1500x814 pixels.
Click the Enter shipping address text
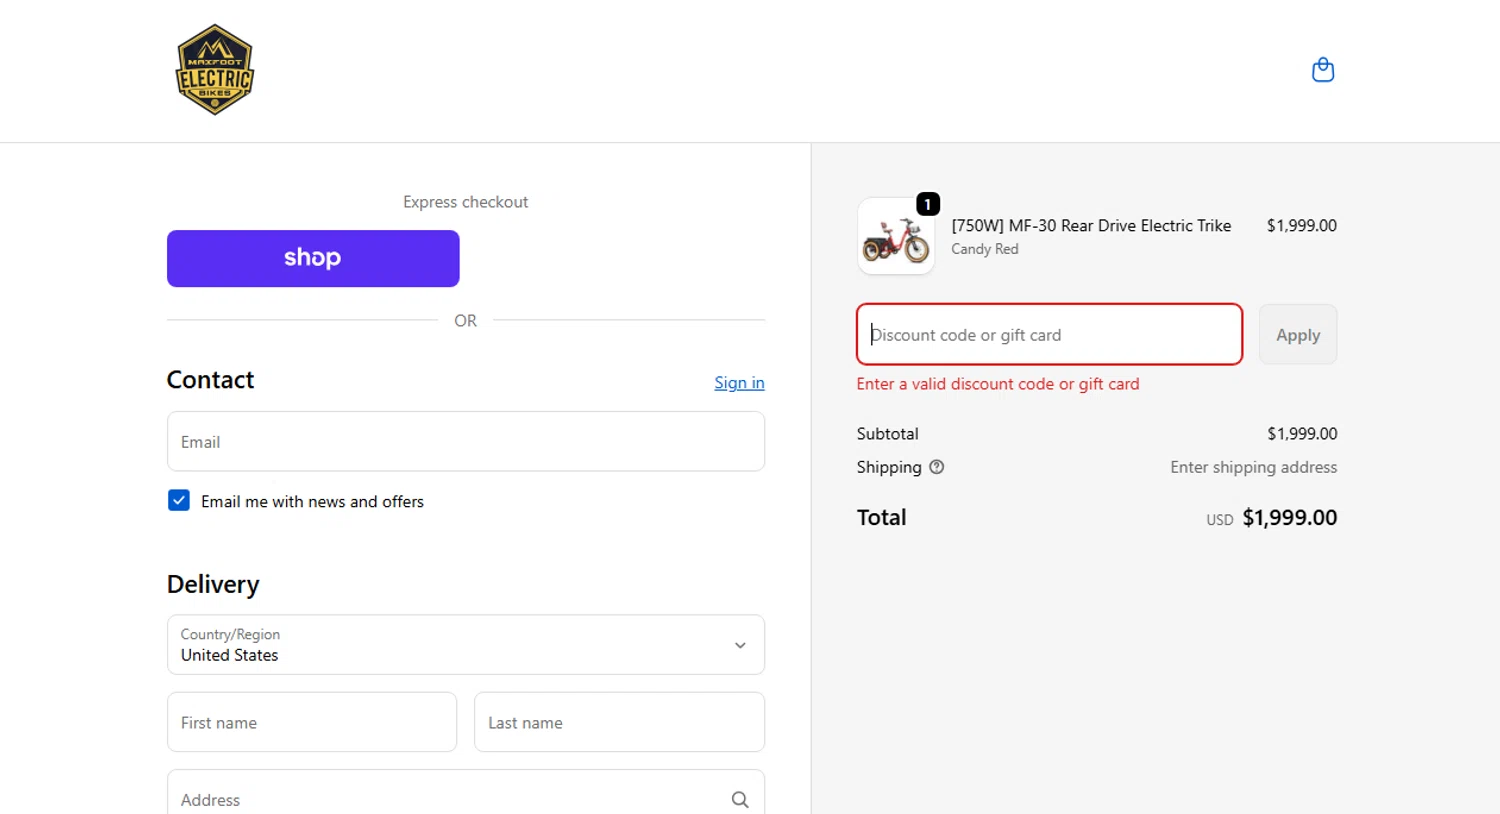pyautogui.click(x=1253, y=467)
